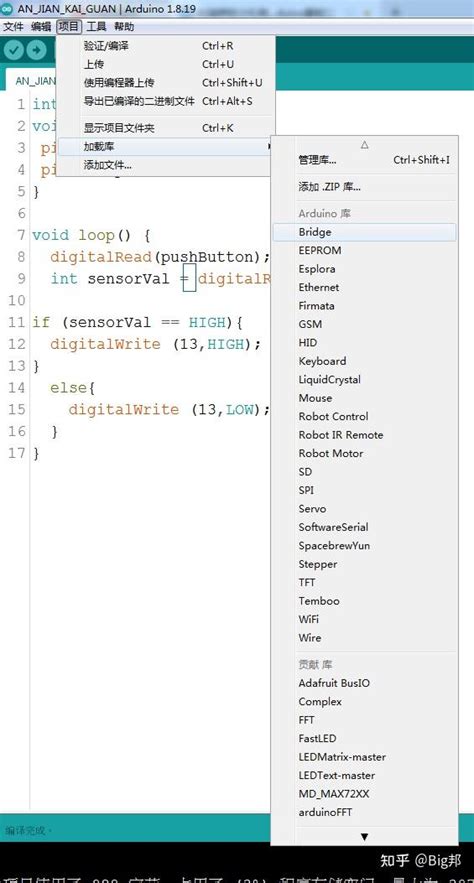Select the Robot IR Remote library

[364, 435]
